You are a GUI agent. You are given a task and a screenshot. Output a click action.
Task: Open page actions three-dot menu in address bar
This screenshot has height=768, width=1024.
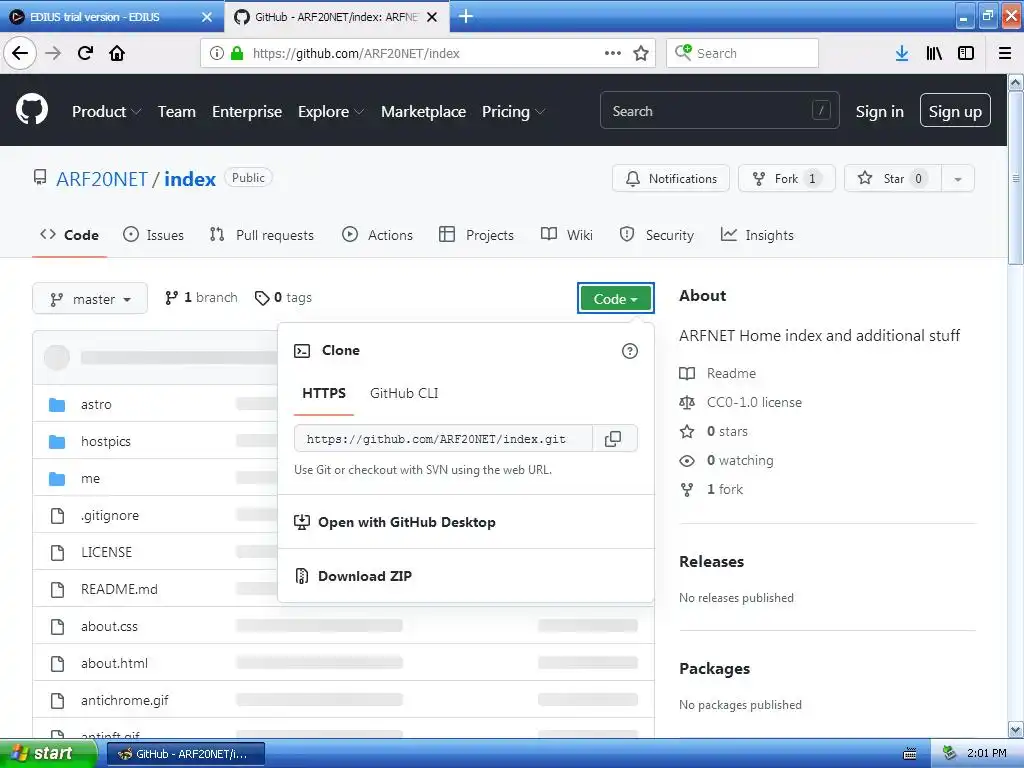tap(613, 54)
